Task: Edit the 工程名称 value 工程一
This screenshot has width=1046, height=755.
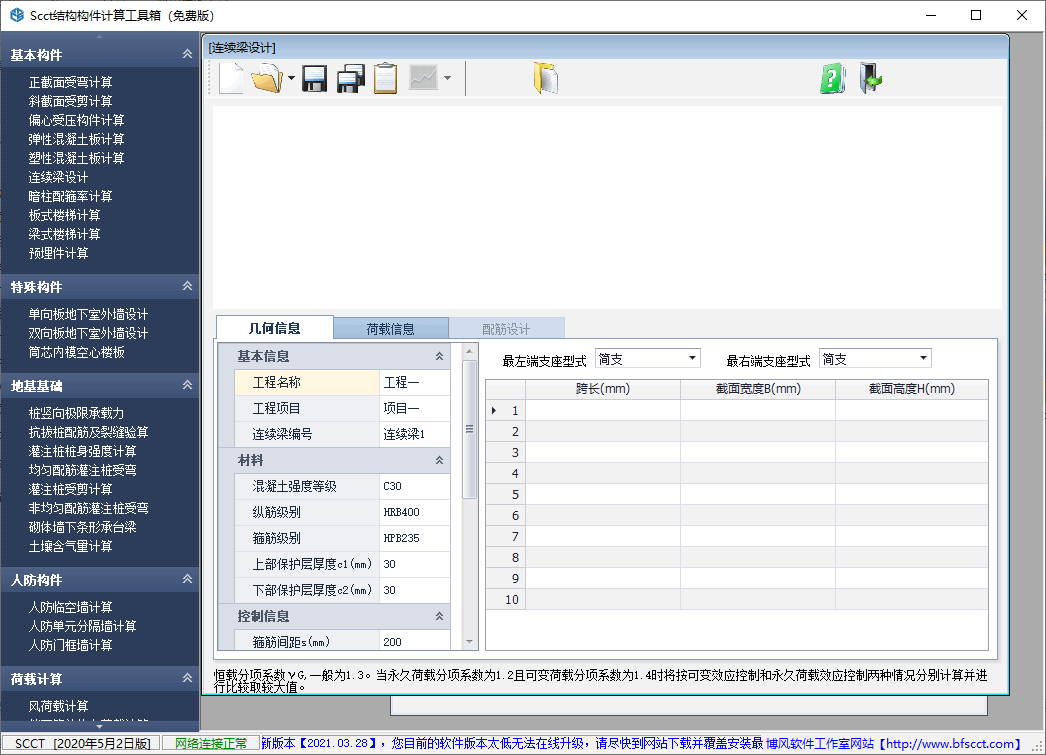Action: coord(414,382)
